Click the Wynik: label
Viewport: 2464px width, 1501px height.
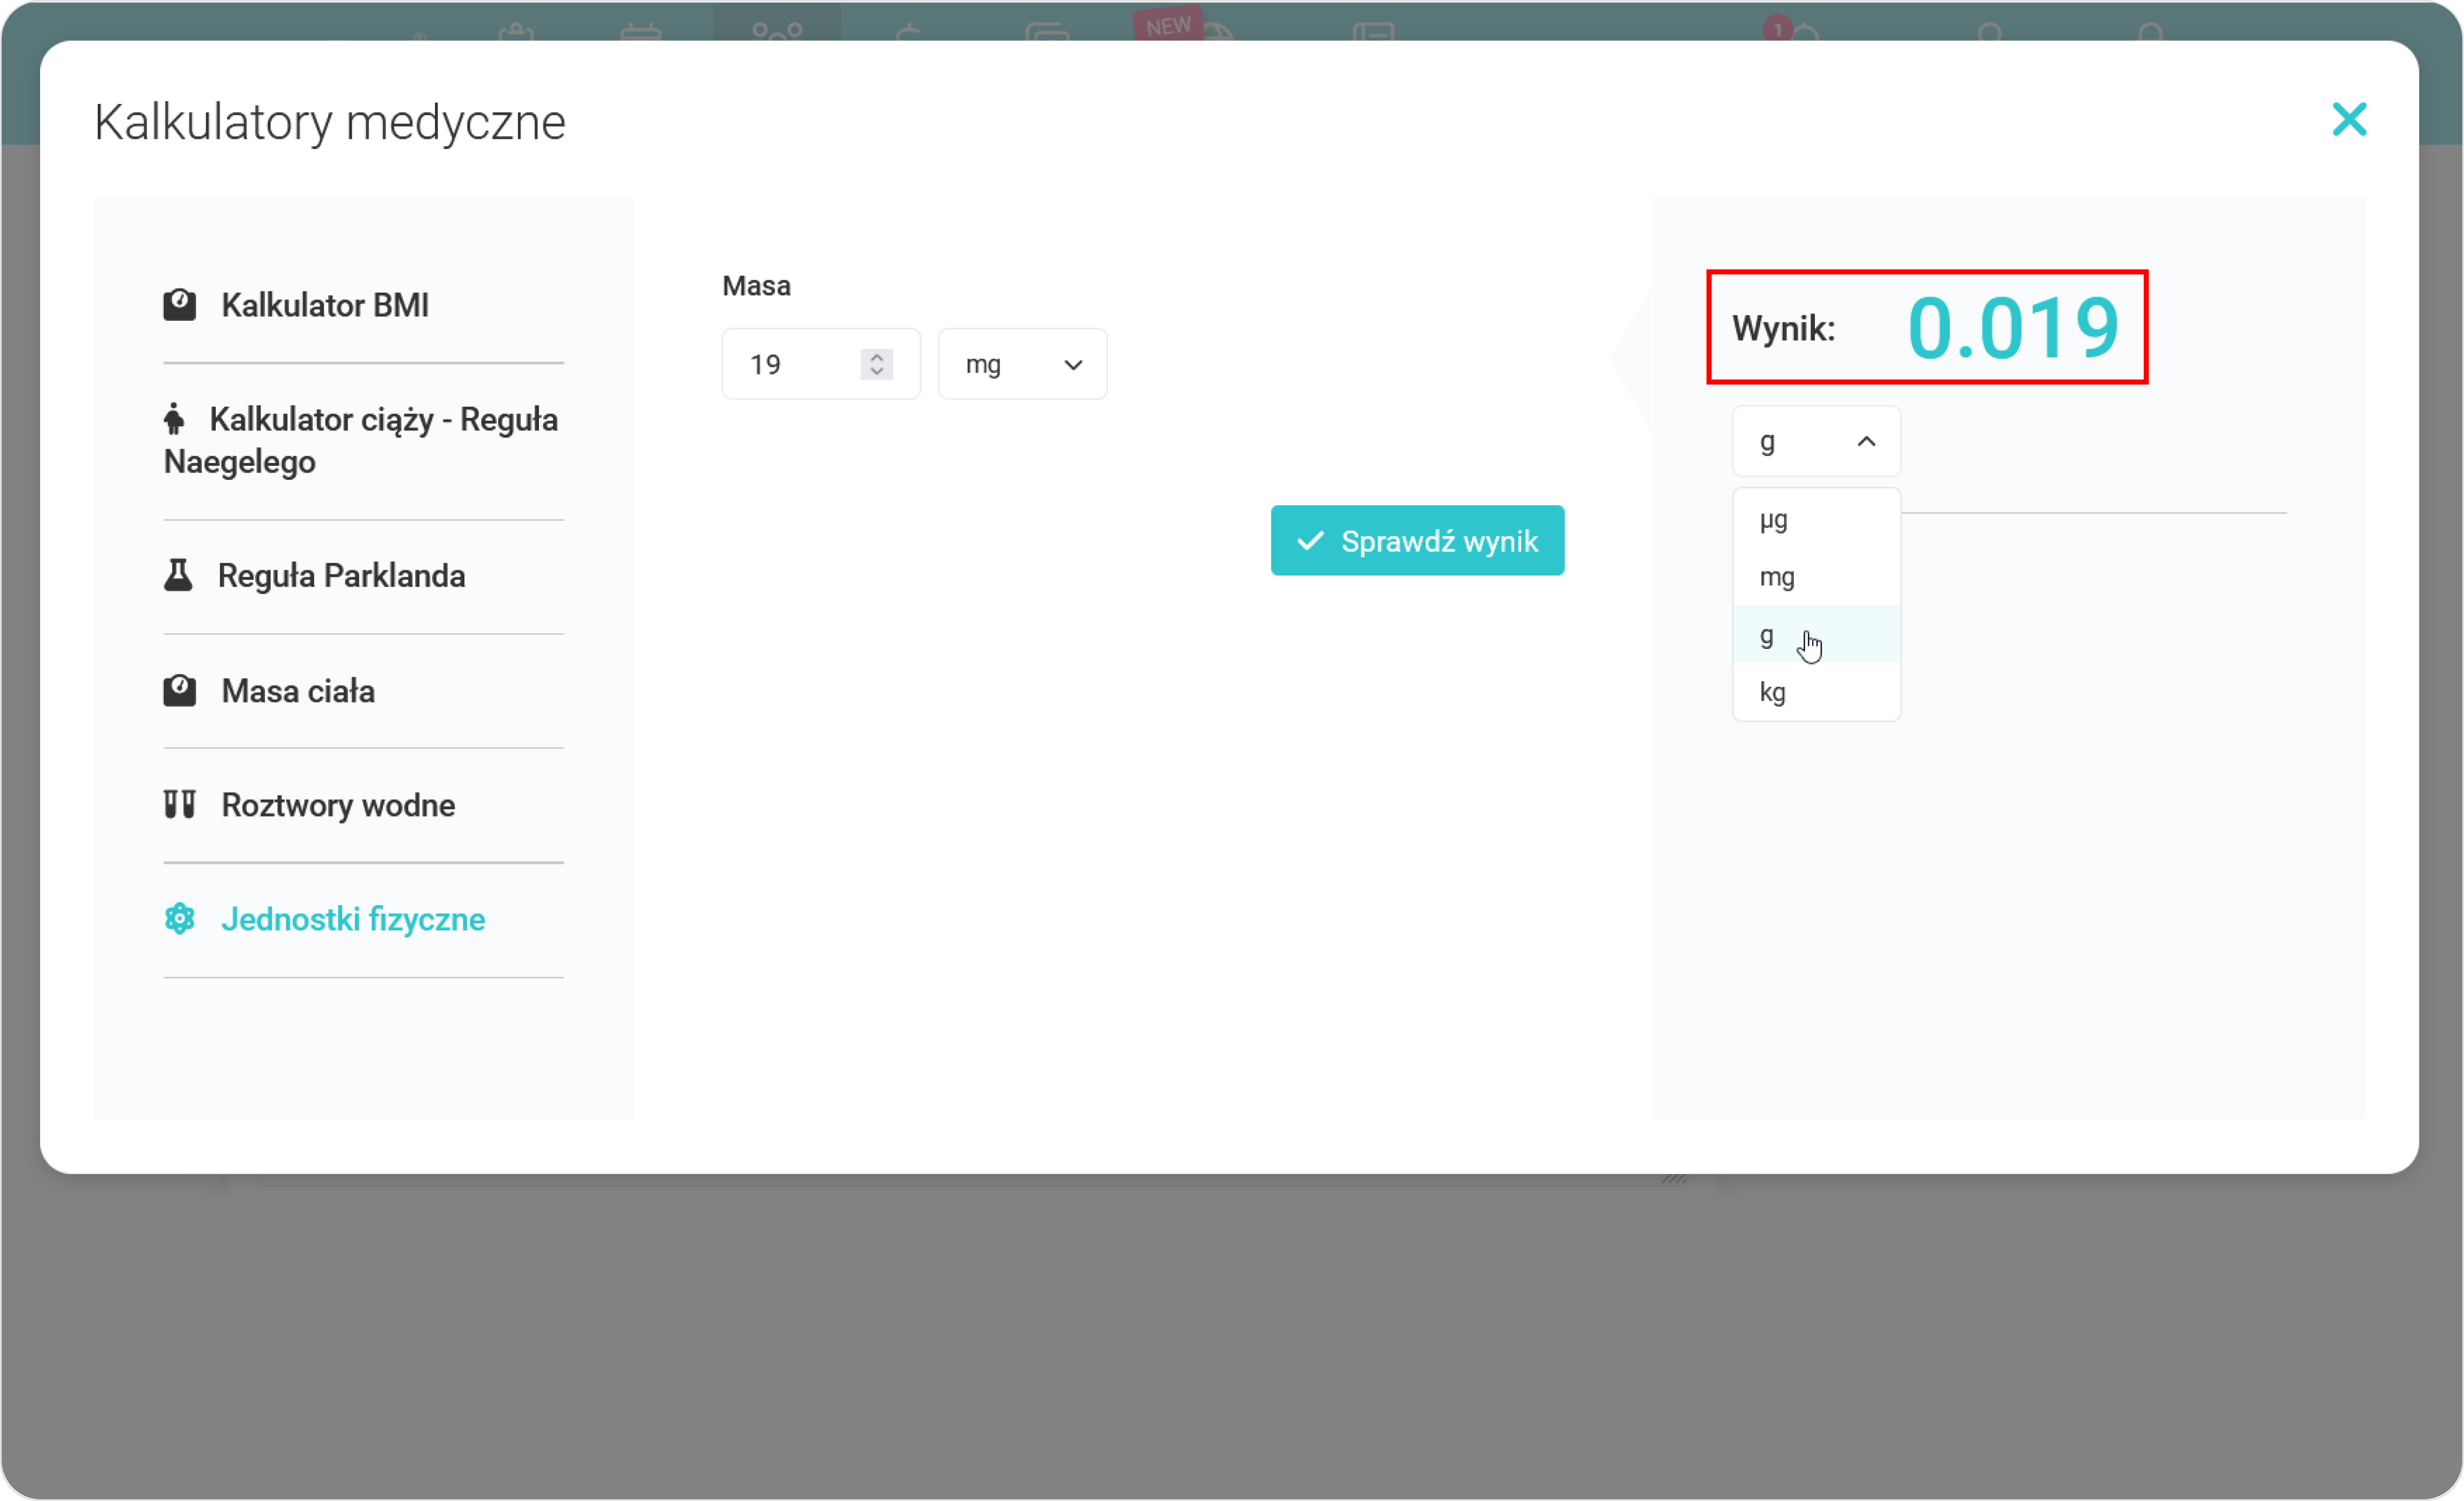pos(1784,328)
